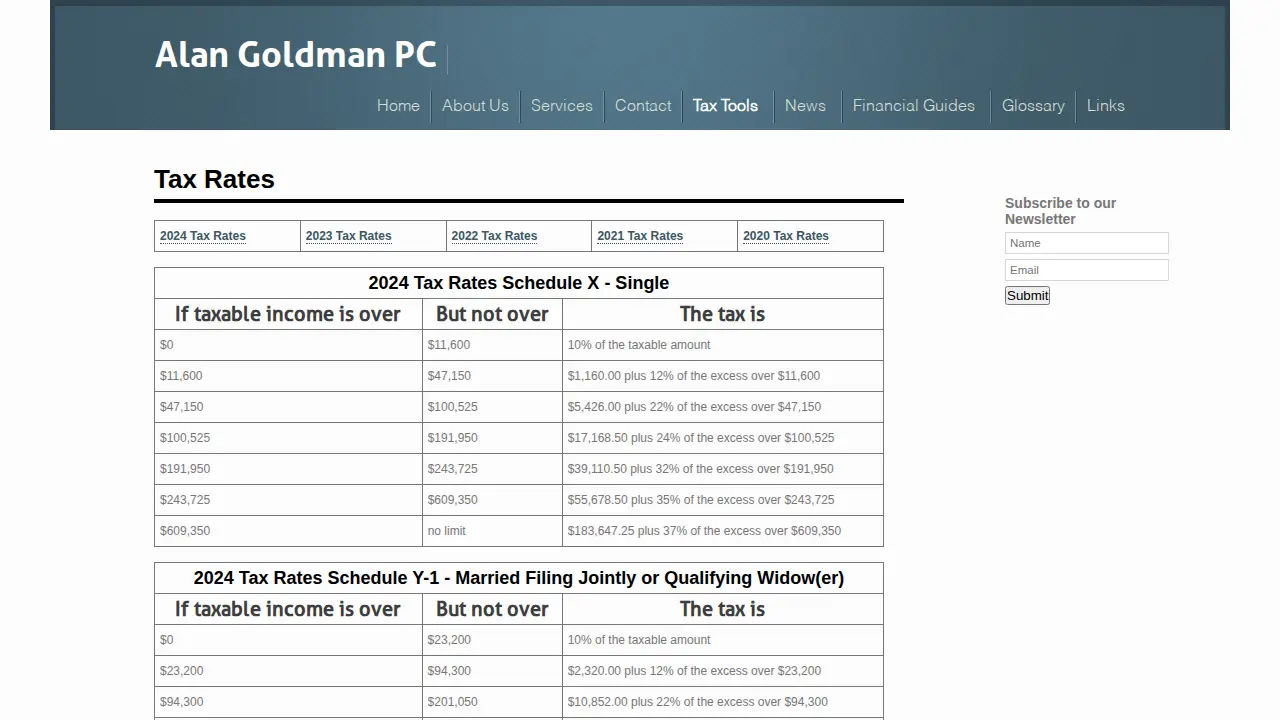Select the Tax Rates page heading
The height and width of the screenshot is (720, 1280).
pyautogui.click(x=214, y=179)
